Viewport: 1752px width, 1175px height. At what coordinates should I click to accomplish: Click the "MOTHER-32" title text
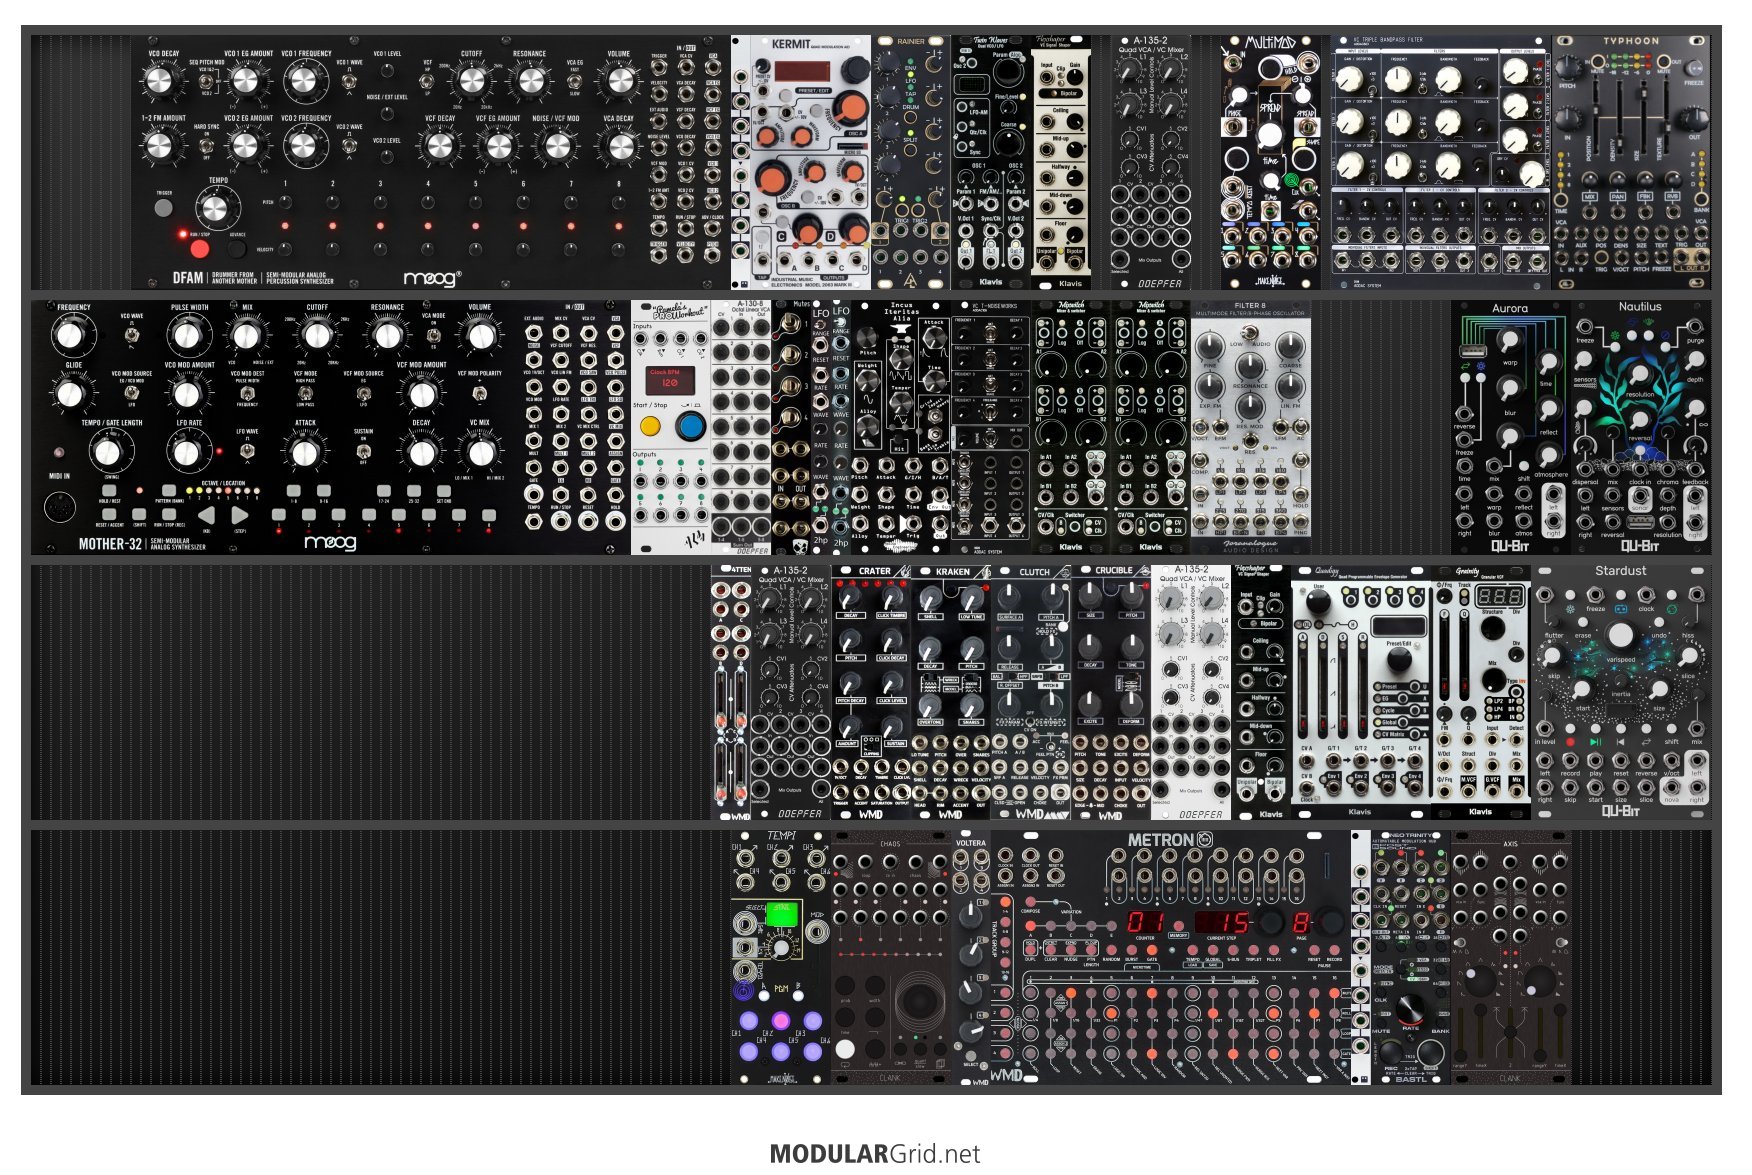click(110, 544)
